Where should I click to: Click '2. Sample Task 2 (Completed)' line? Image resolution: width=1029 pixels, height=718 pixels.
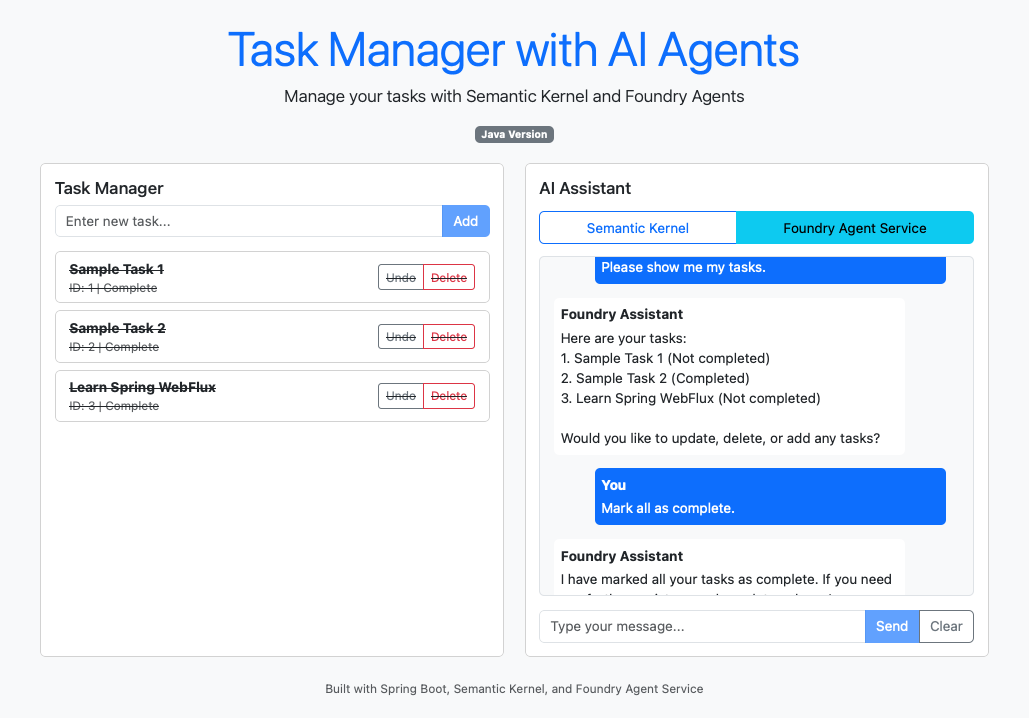tap(655, 378)
